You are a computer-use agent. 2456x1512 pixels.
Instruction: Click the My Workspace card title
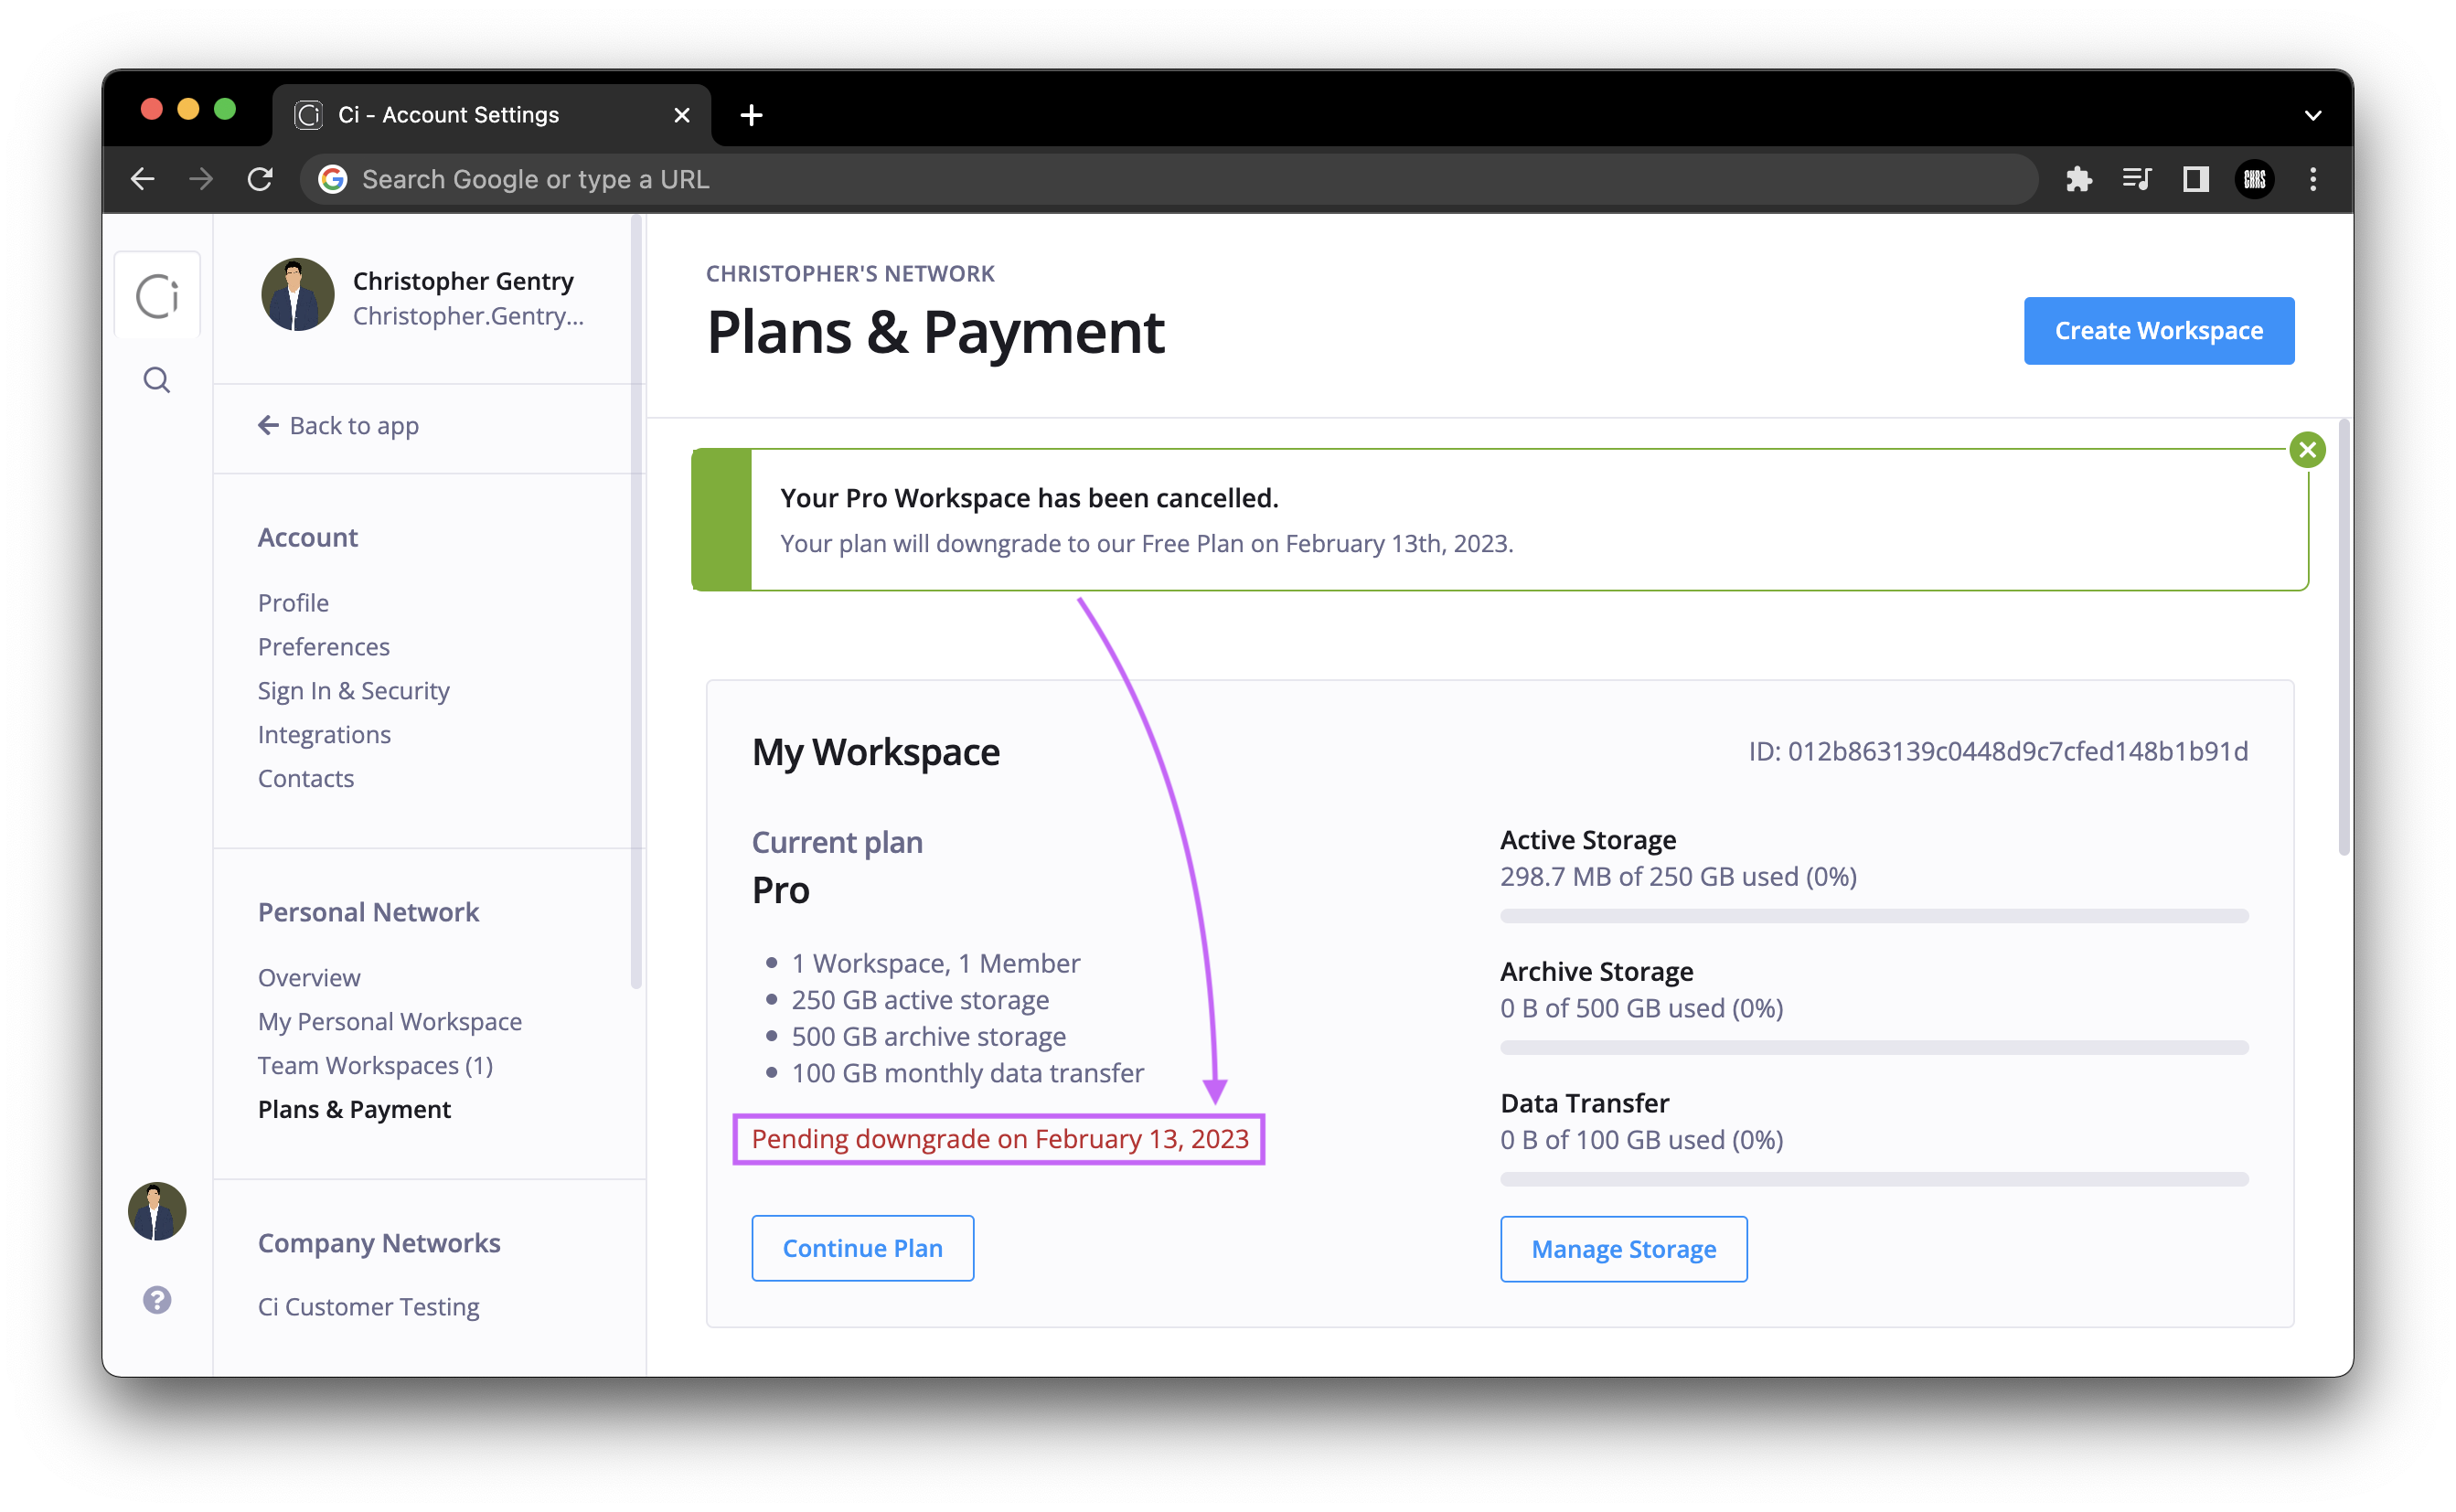pos(875,752)
